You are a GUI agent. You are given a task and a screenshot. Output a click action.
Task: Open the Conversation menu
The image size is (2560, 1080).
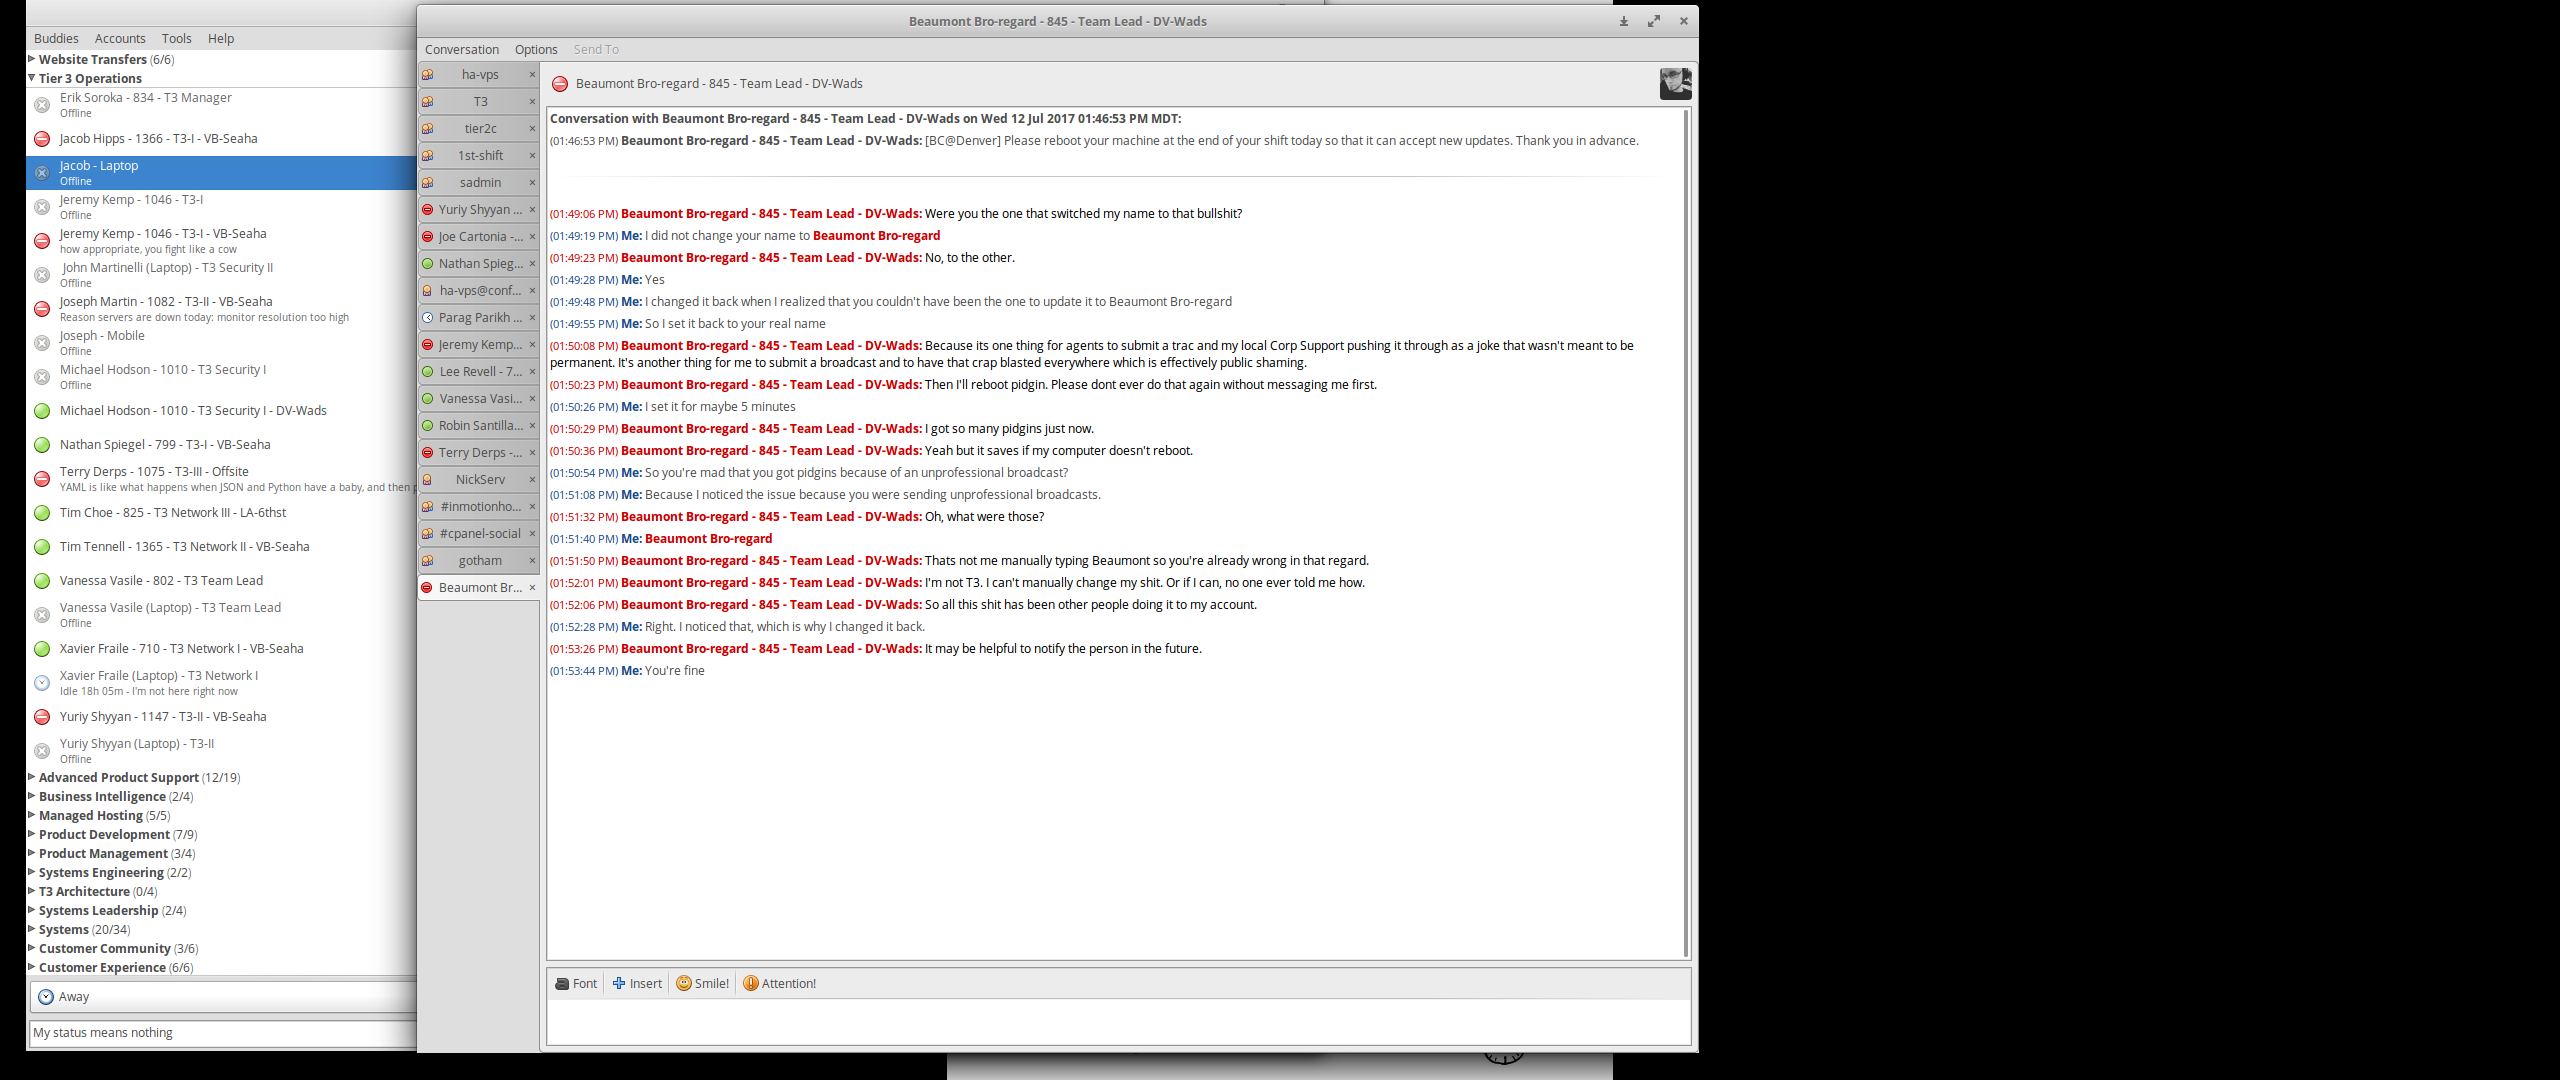[x=461, y=49]
